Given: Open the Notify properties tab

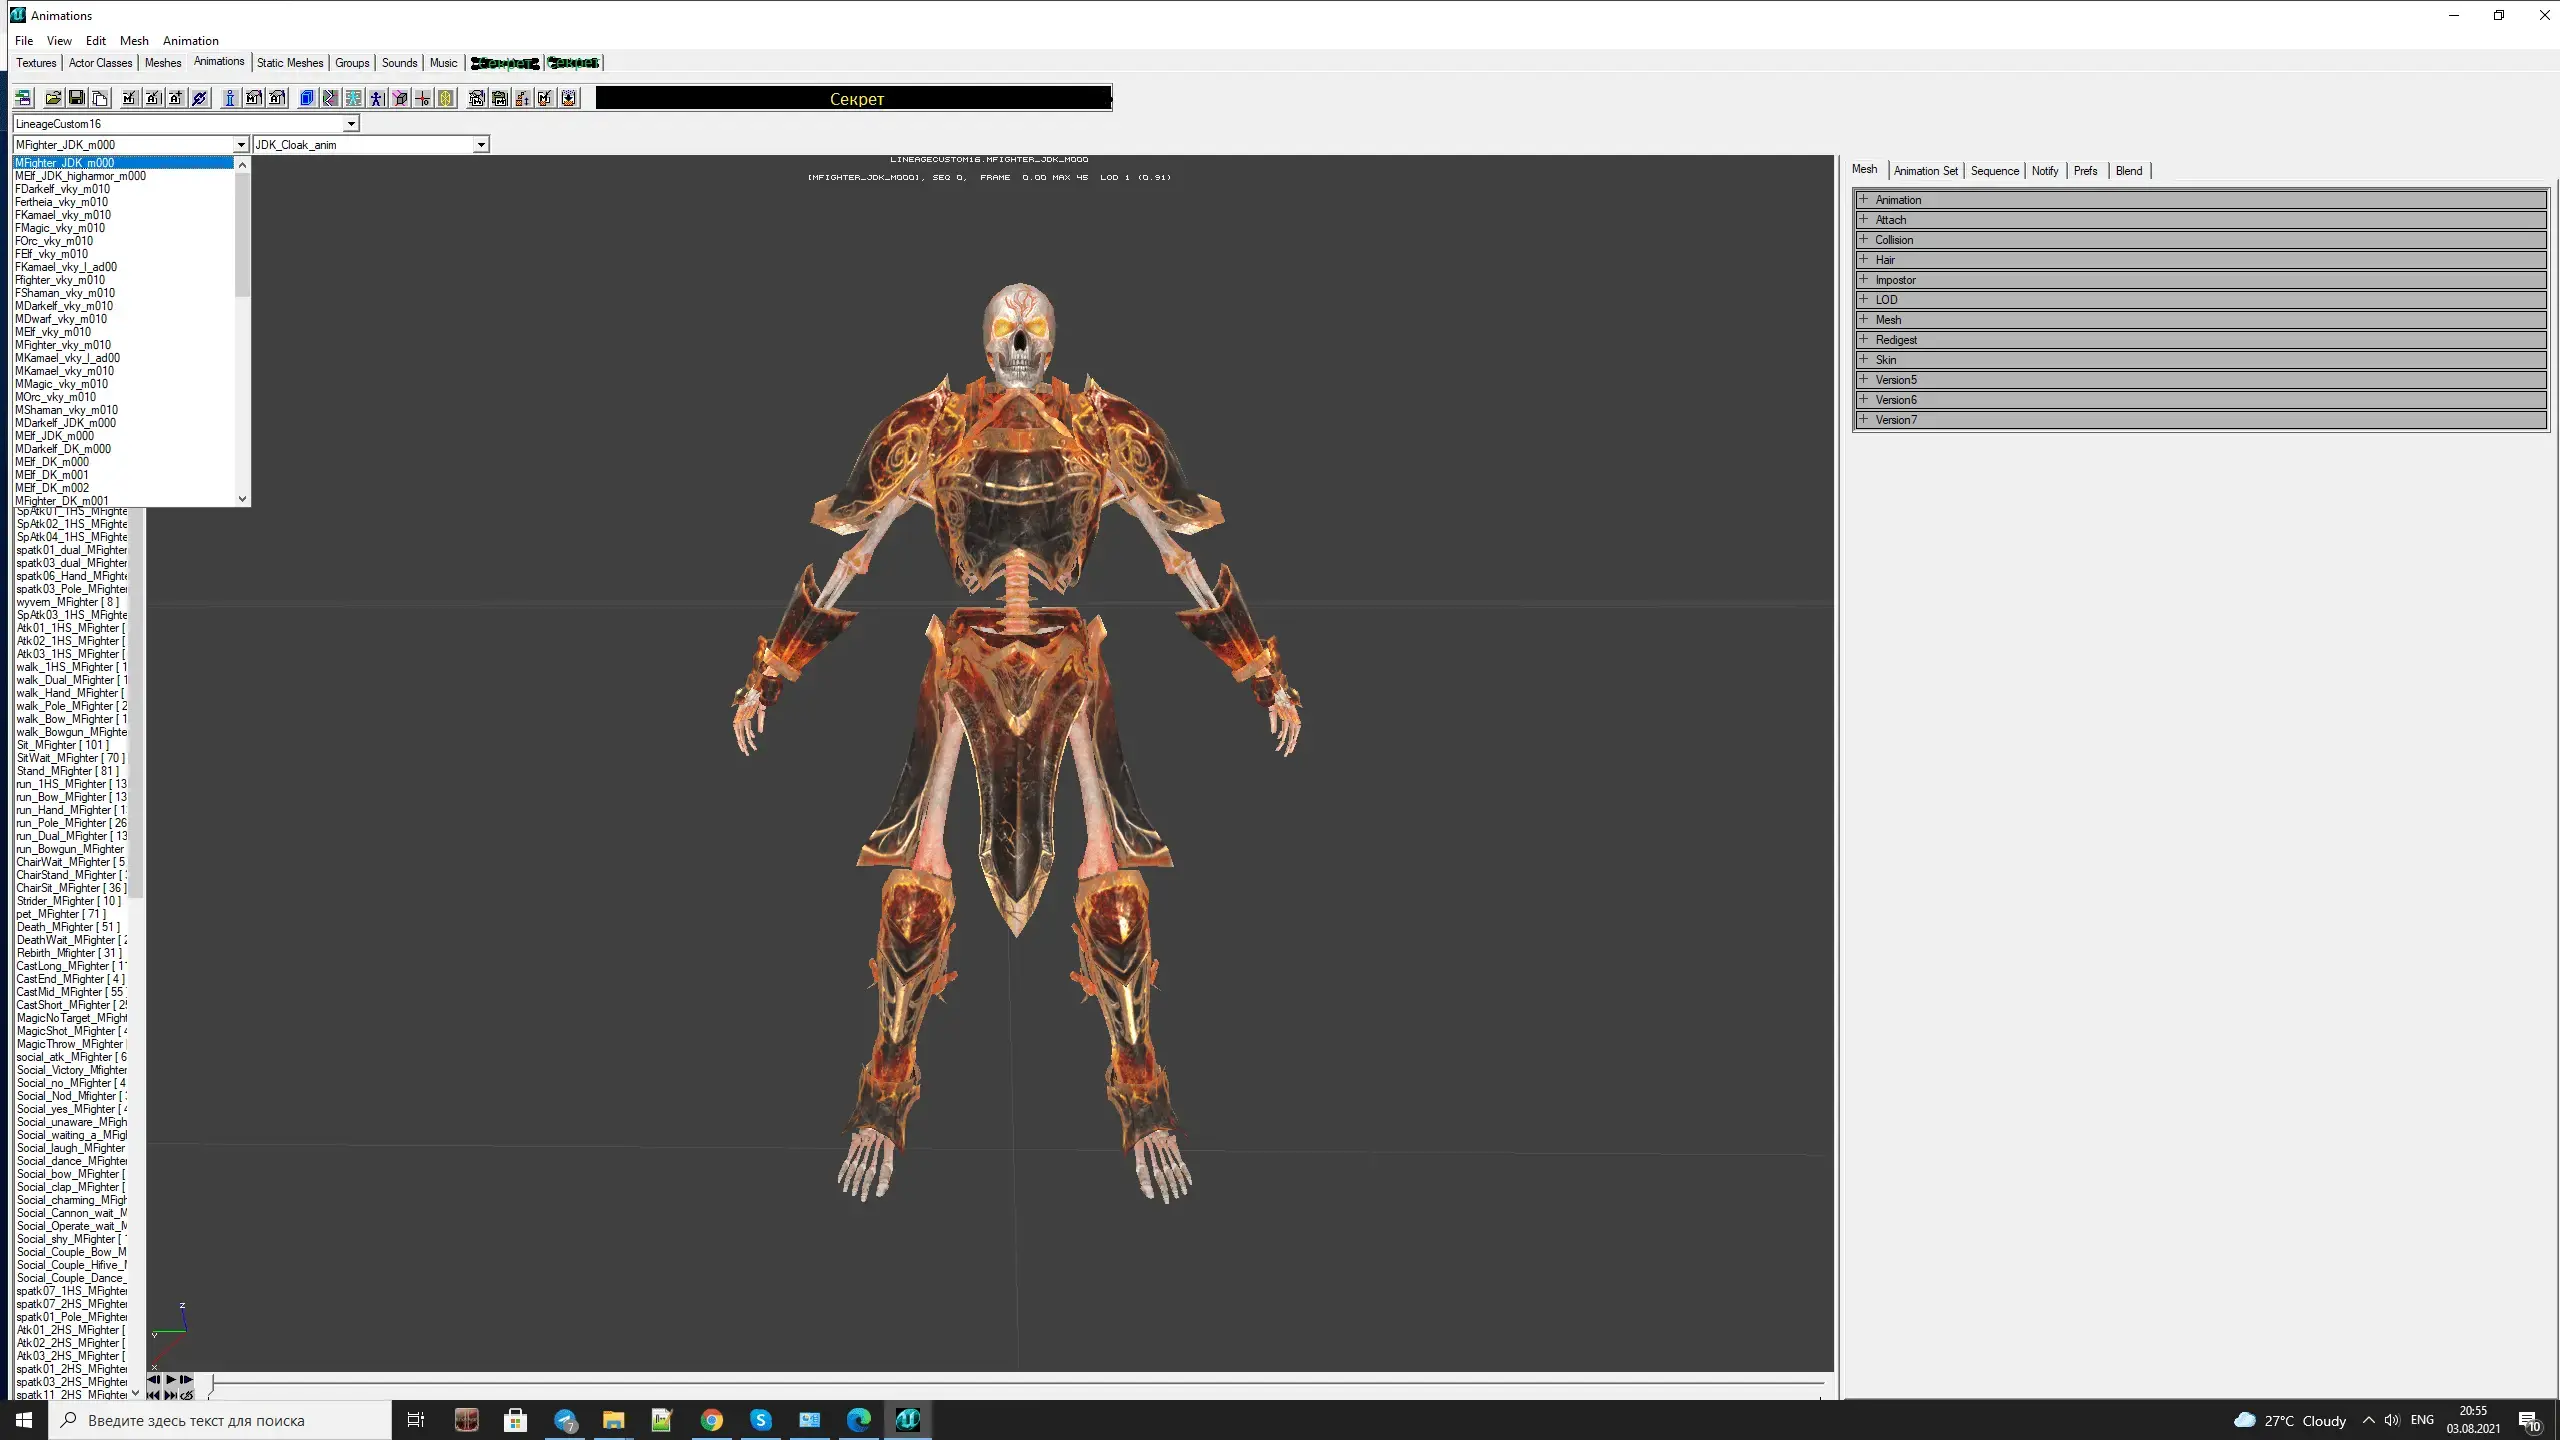Looking at the screenshot, I should click(2045, 171).
